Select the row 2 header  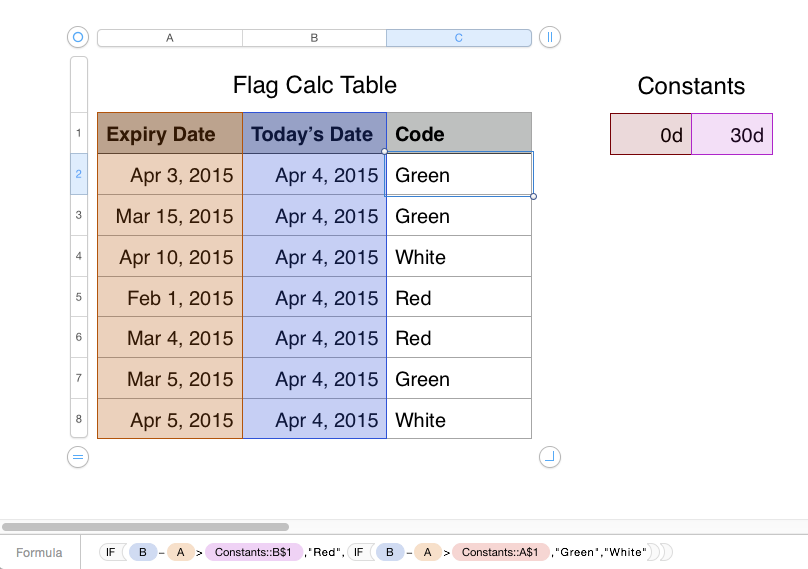point(78,174)
